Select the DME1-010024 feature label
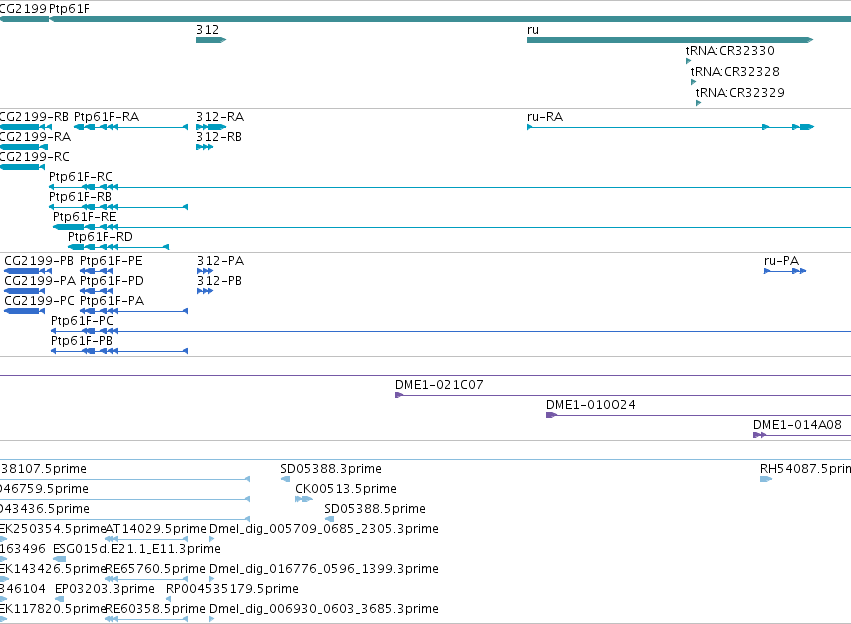Viewport: 851px width, 624px height. (x=590, y=405)
